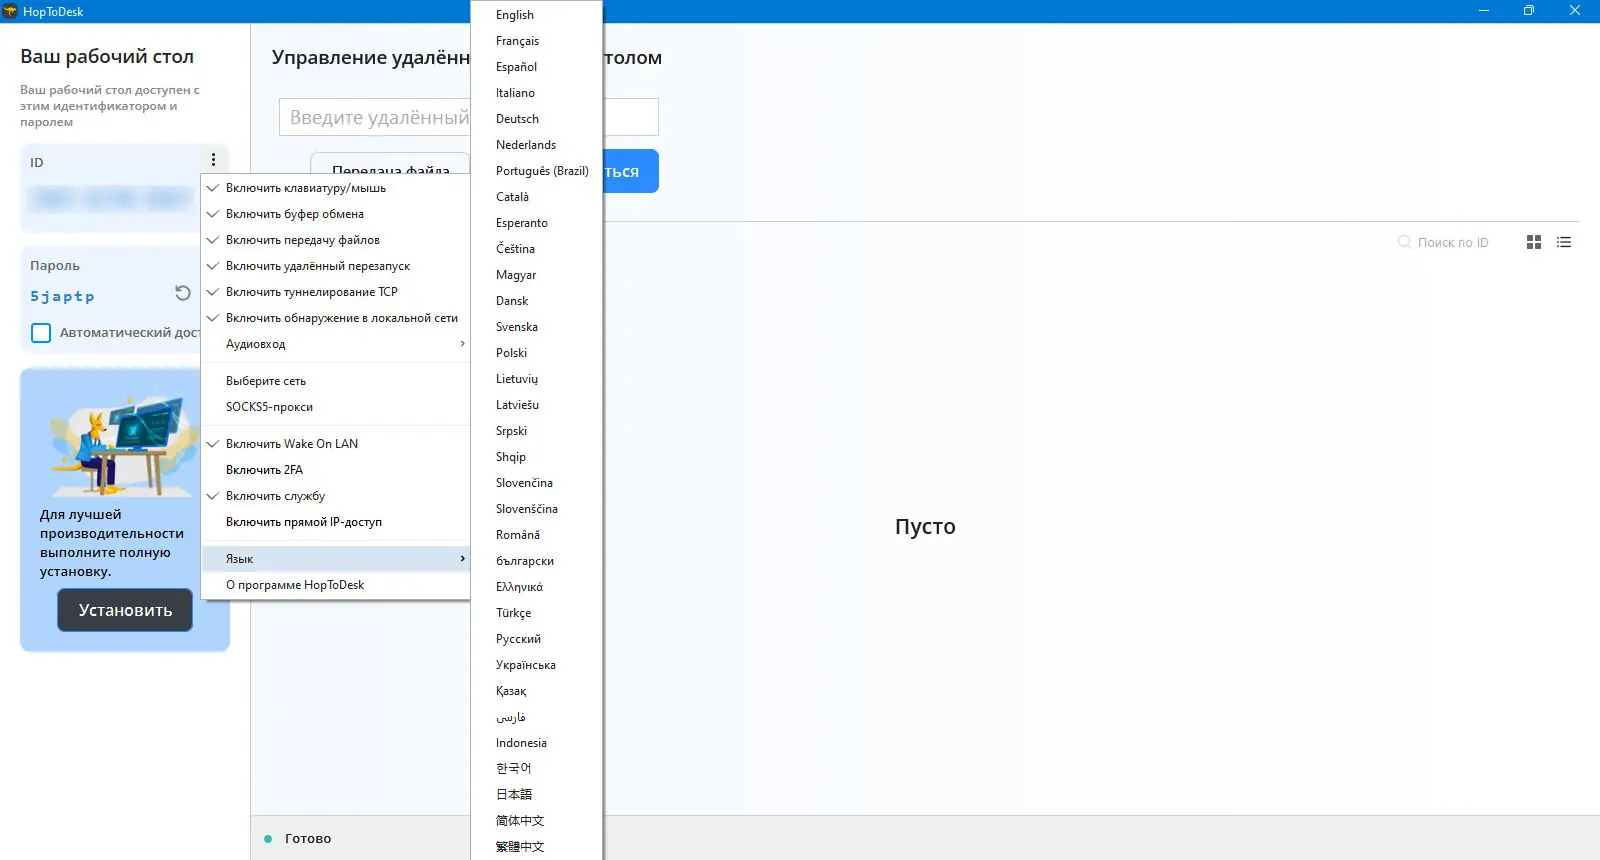1600x860 pixels.
Task: Toggle Включить Wake On LAN option
Action: pos(336,444)
